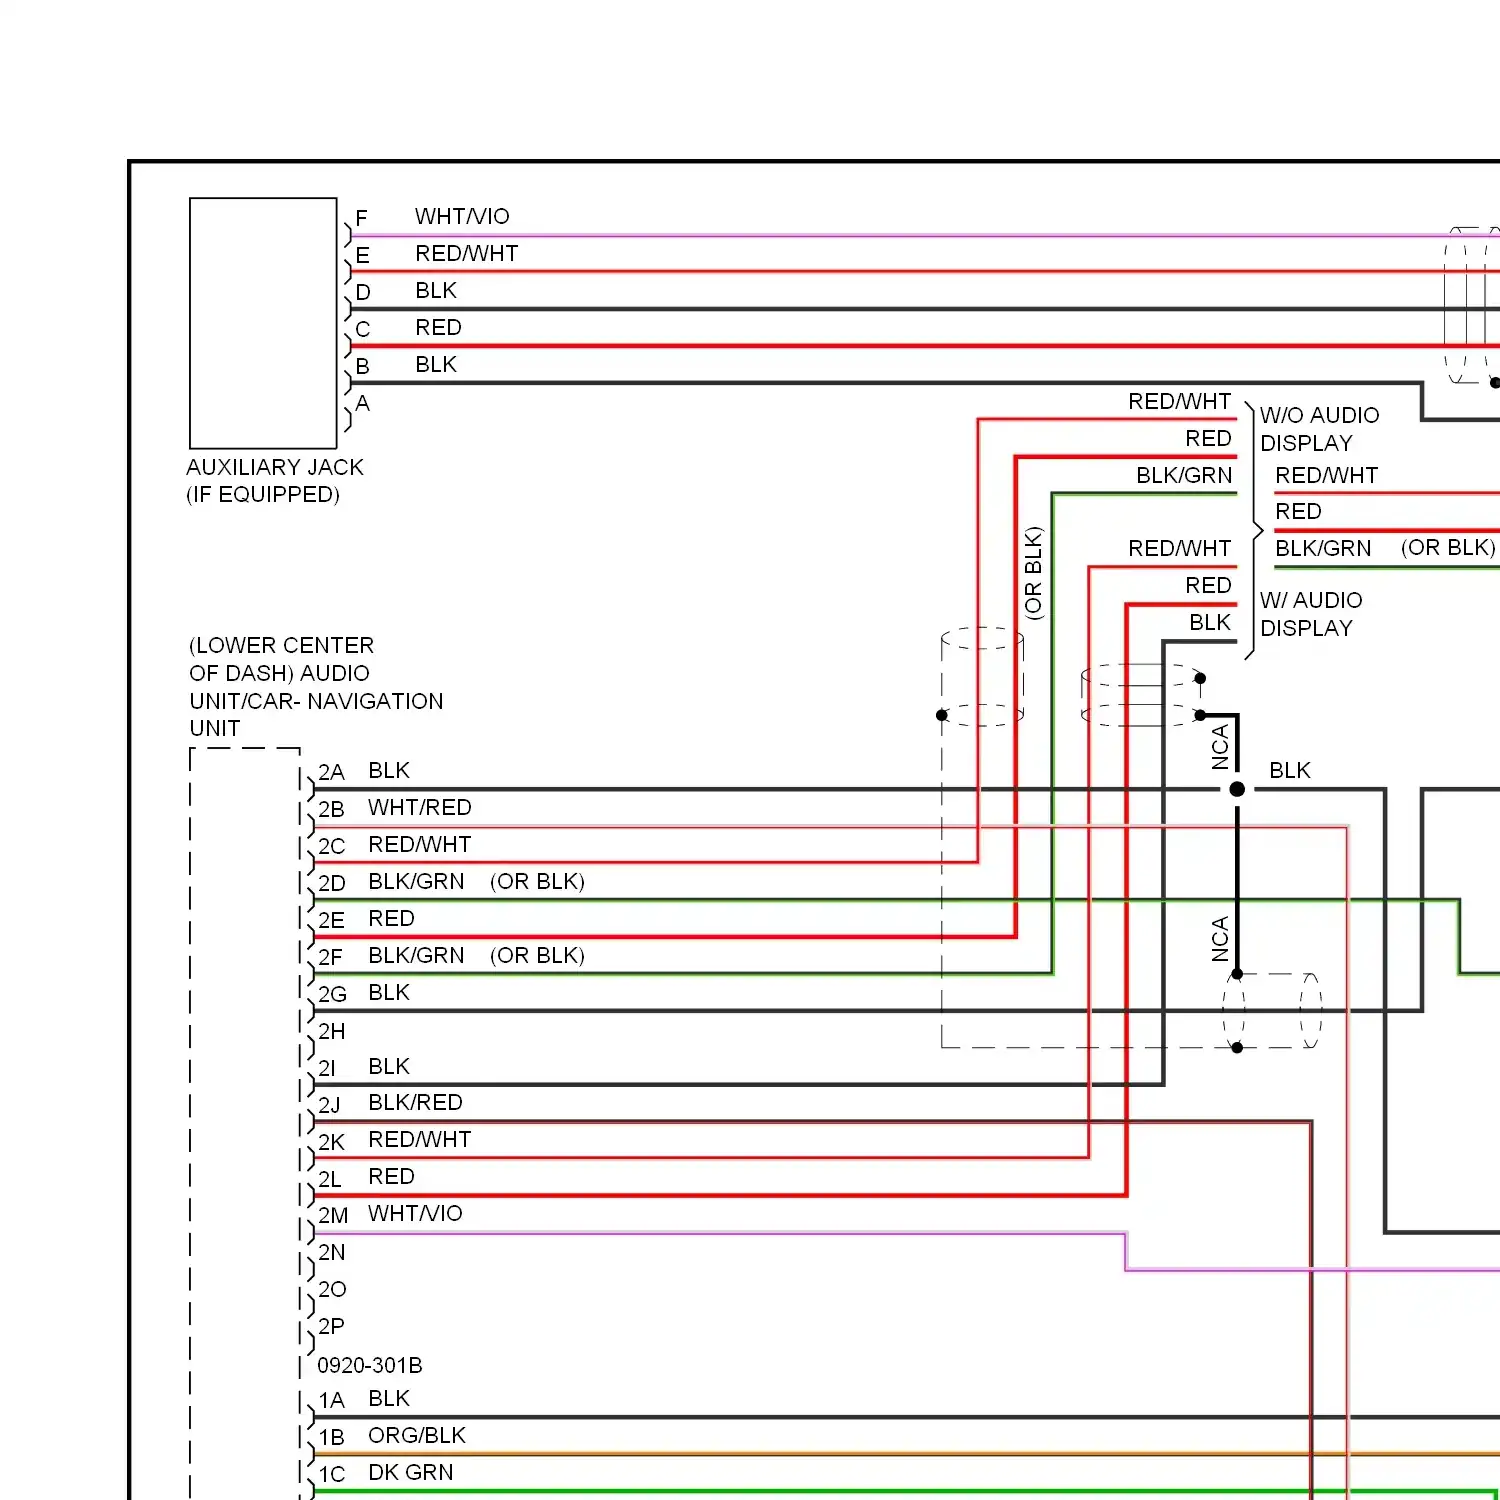
Task: Select pin letter F on auxiliary jack
Action: (362, 218)
